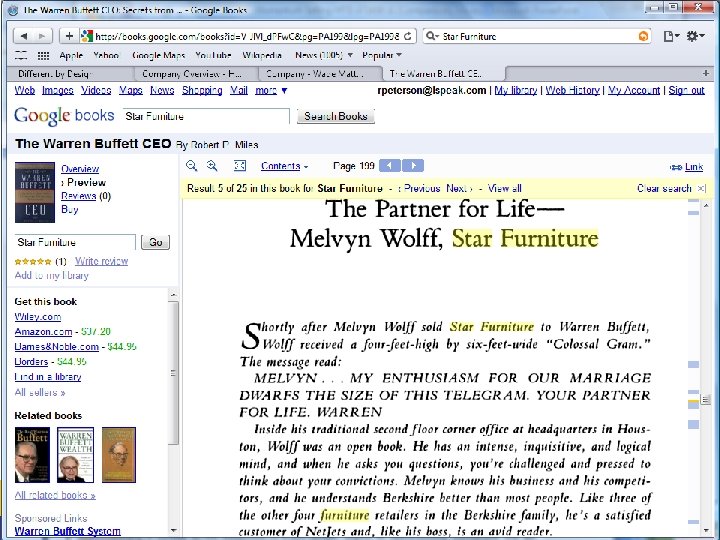Click Find in a library
The image size is (720, 540).
tap(48, 377)
